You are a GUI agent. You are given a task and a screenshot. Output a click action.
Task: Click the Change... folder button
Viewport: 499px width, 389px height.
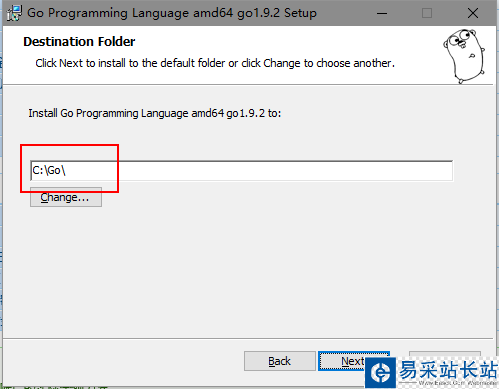[66, 197]
